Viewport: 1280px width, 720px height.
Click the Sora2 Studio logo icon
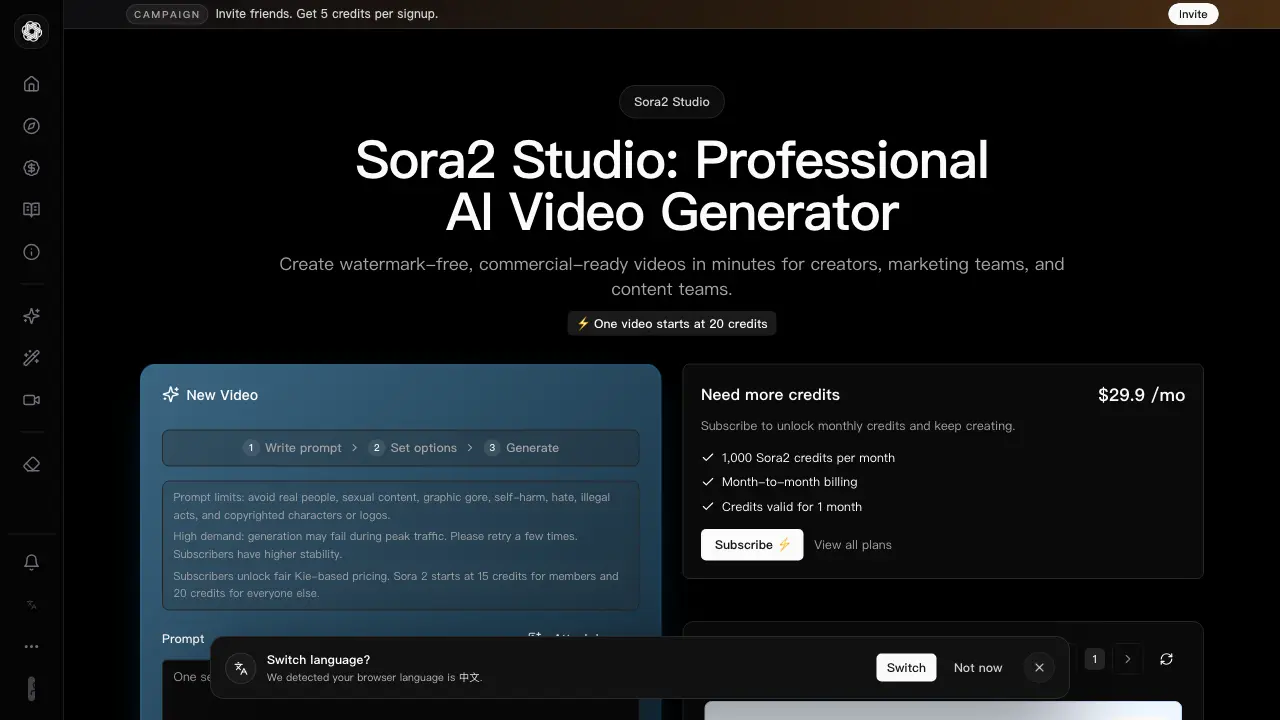[x=32, y=32]
